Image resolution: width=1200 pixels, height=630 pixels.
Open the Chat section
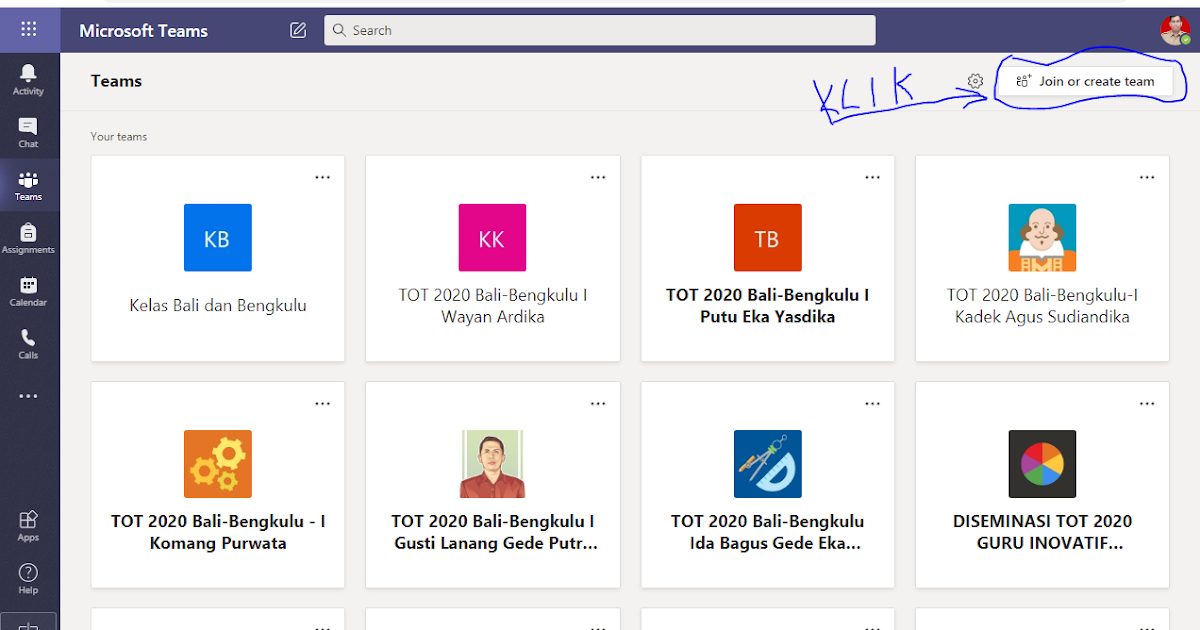tap(28, 132)
